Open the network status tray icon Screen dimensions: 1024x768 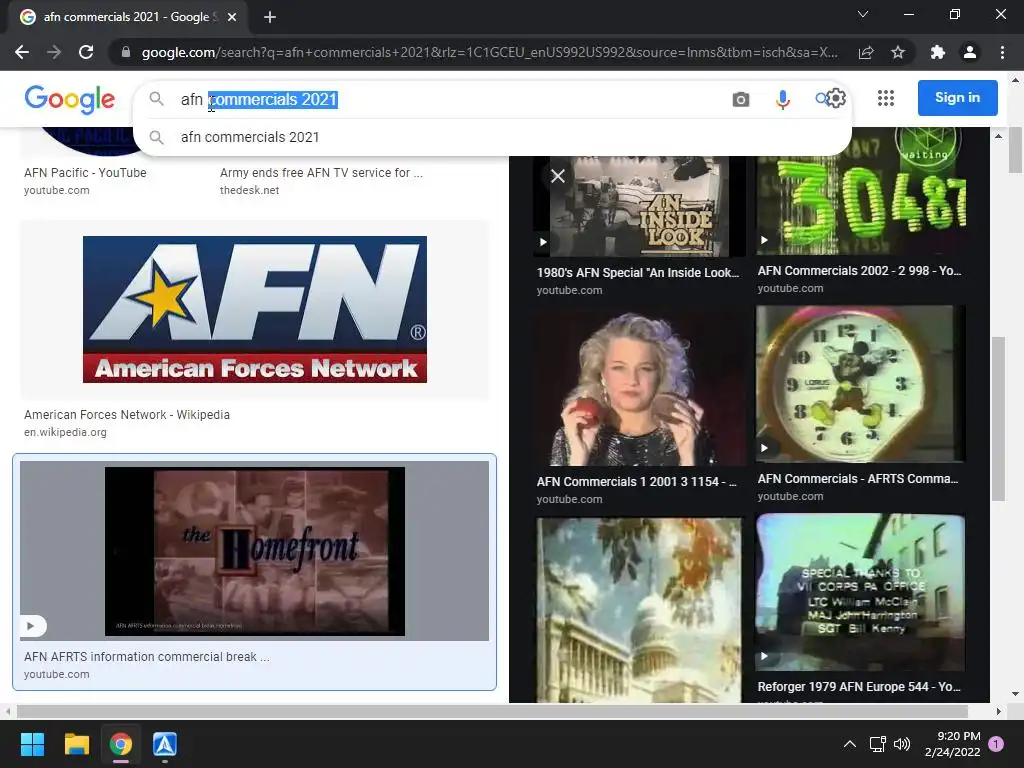(x=877, y=744)
